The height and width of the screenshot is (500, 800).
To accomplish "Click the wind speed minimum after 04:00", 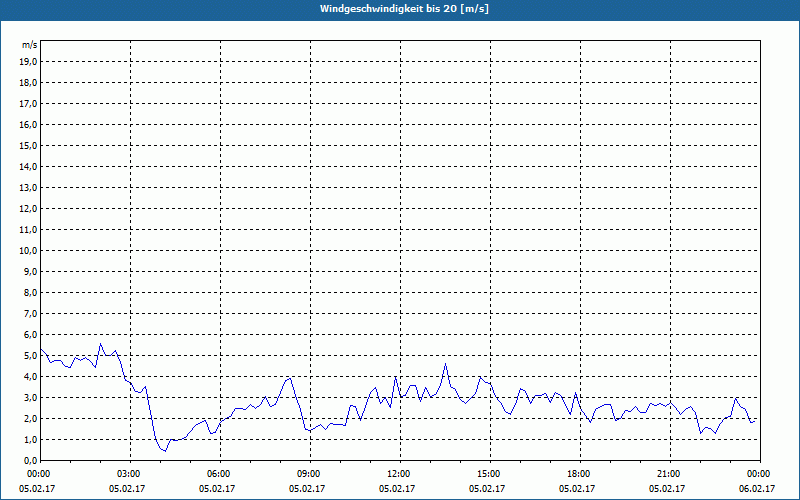I will click(x=165, y=451).
